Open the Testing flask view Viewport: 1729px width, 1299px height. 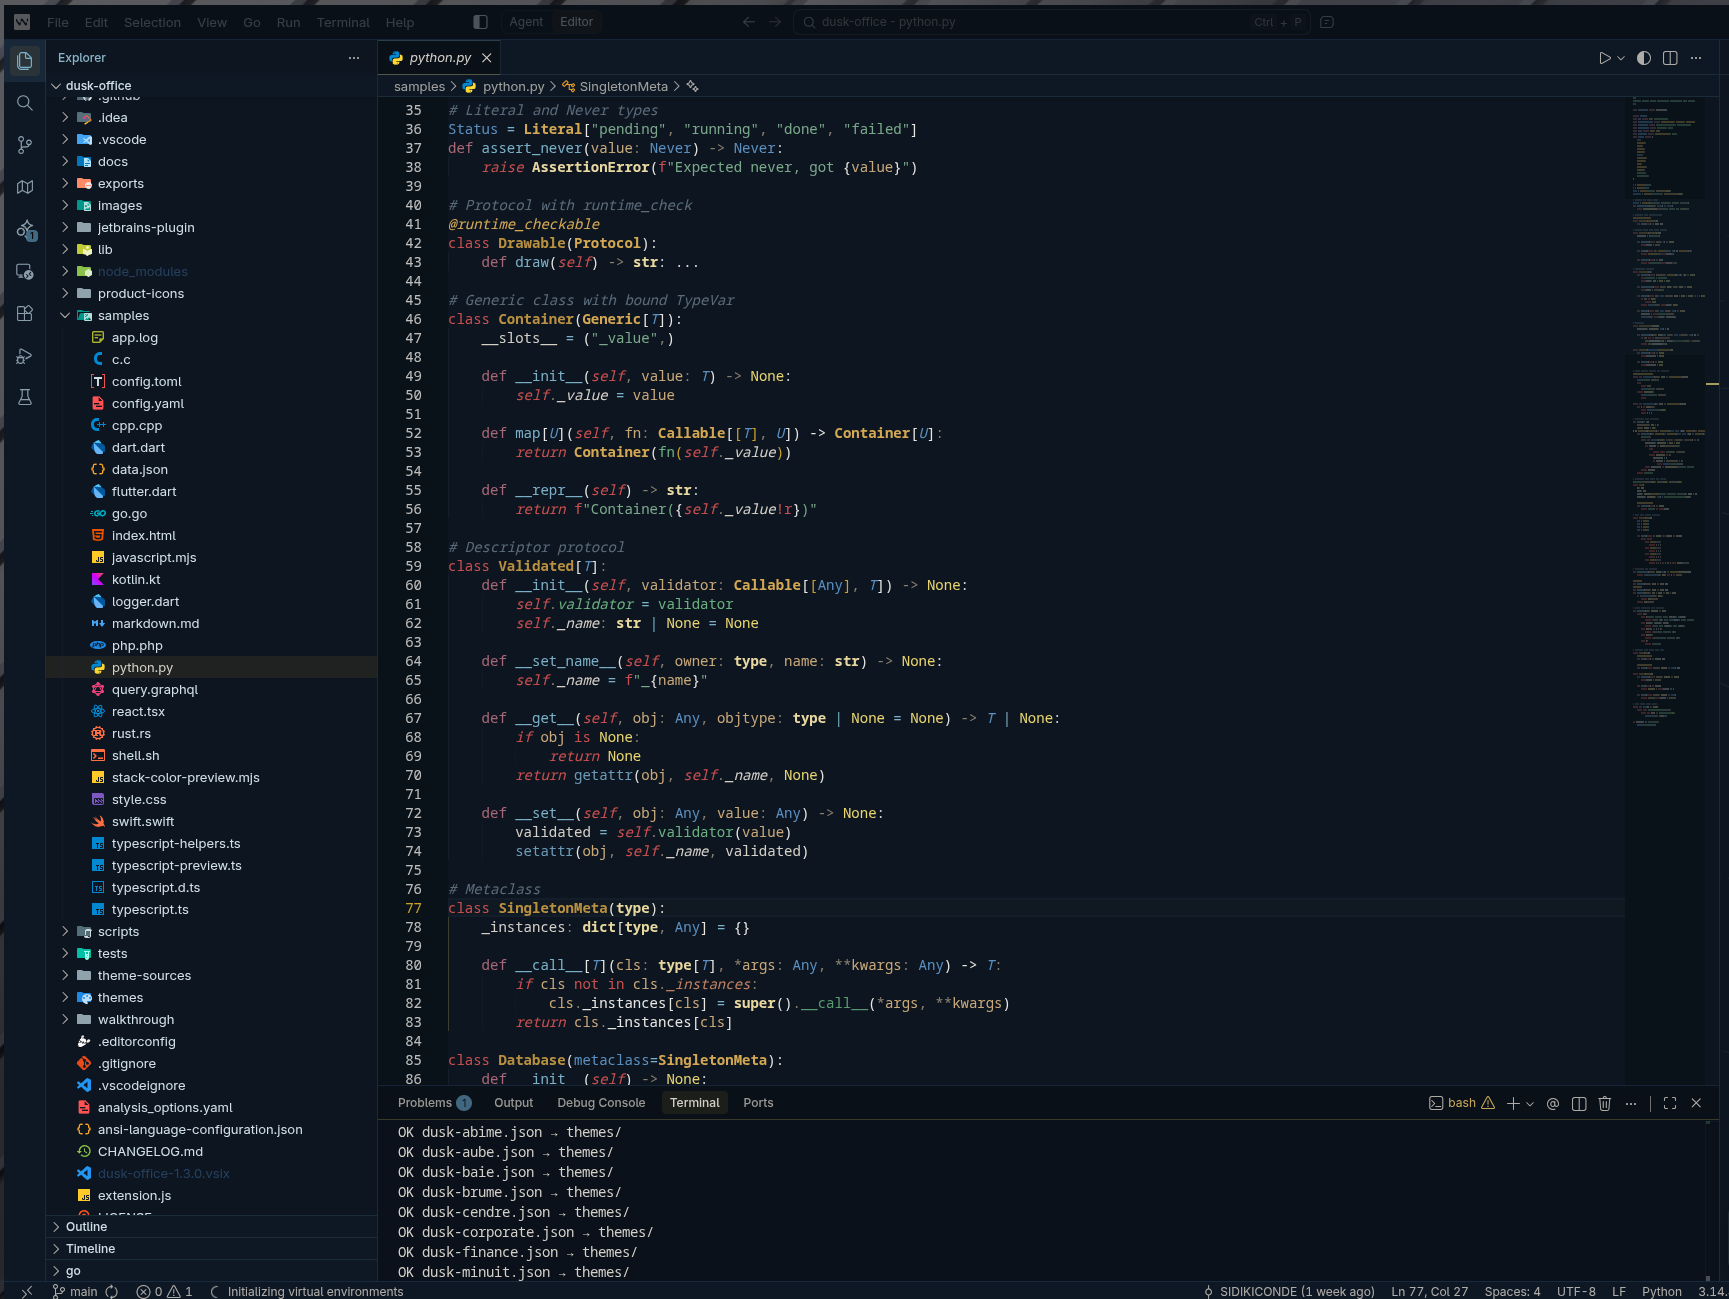point(25,397)
